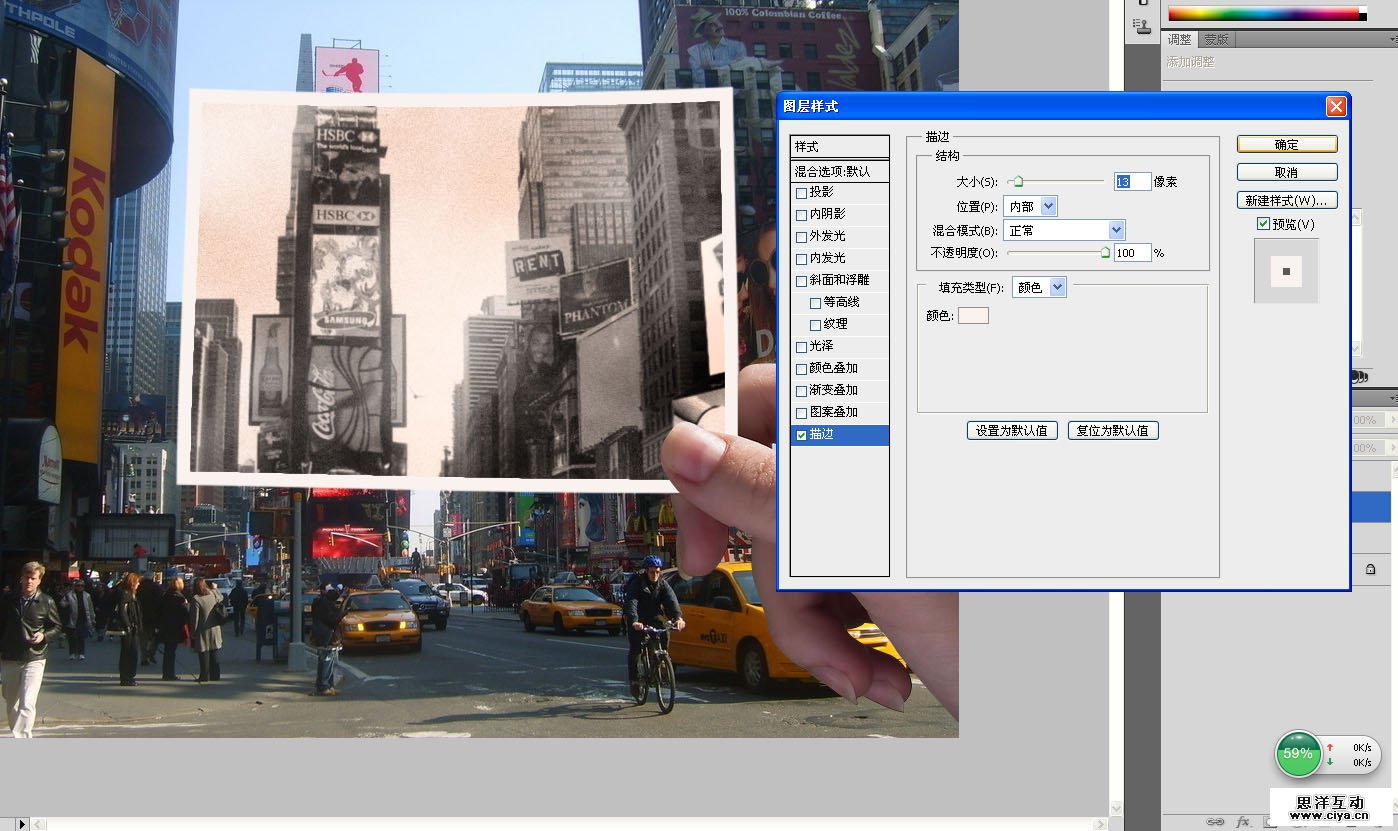Click the link layers chain icon
This screenshot has height=831, width=1398.
click(x=1215, y=821)
